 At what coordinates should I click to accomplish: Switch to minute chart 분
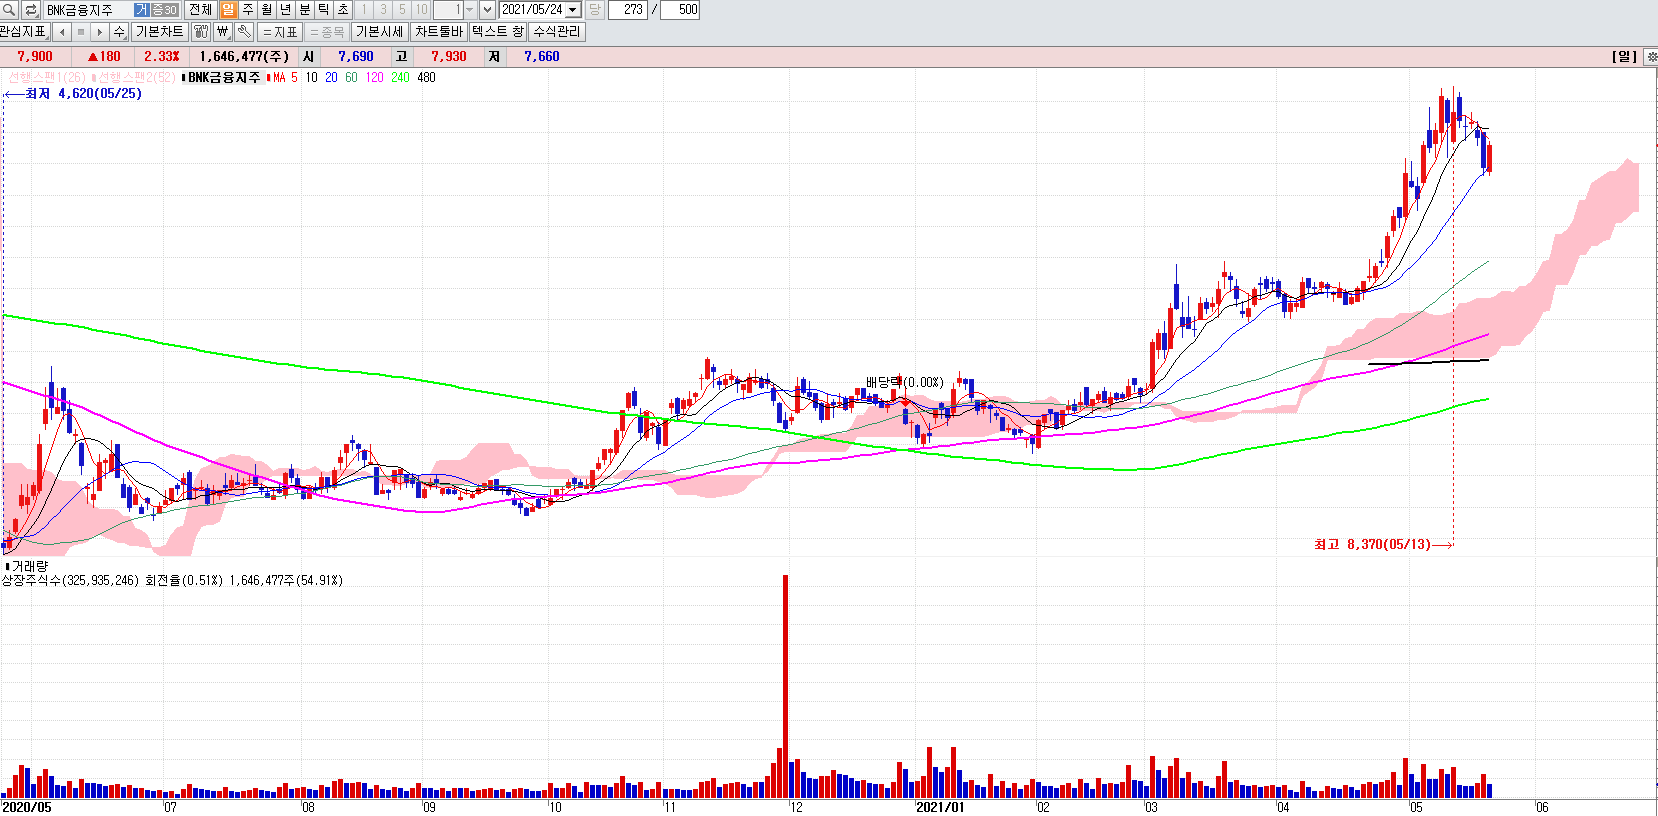304,10
